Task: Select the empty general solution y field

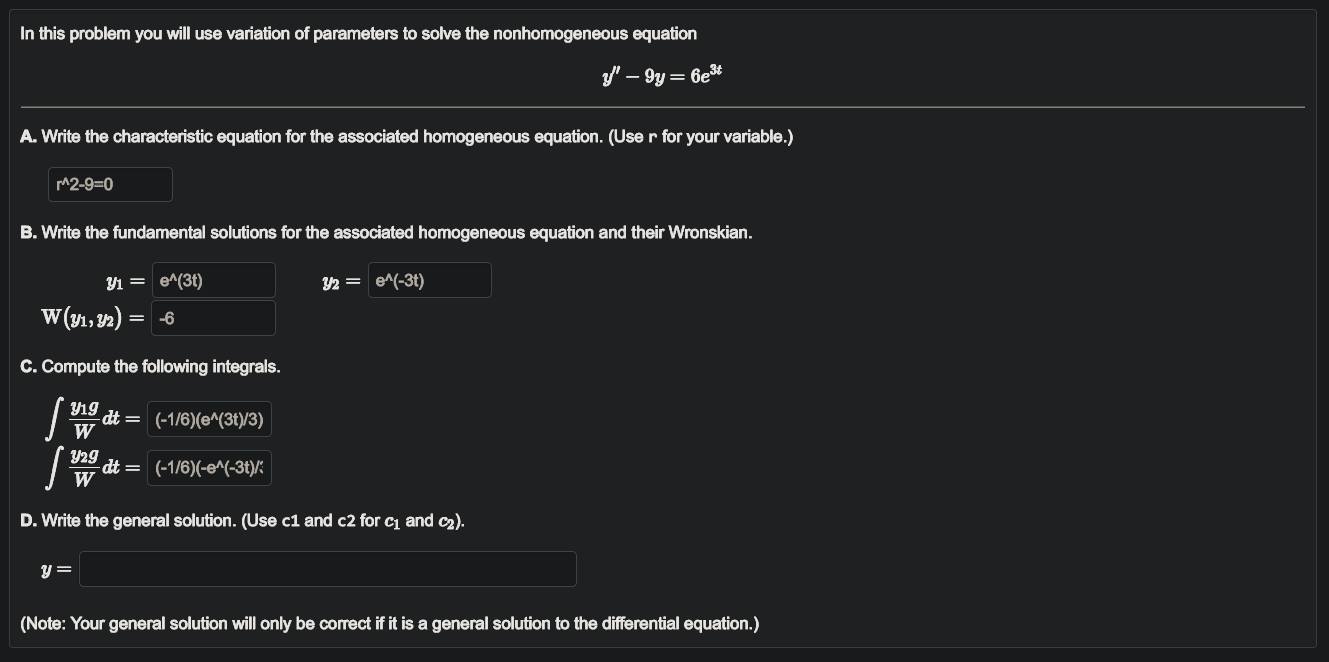Action: click(325, 568)
